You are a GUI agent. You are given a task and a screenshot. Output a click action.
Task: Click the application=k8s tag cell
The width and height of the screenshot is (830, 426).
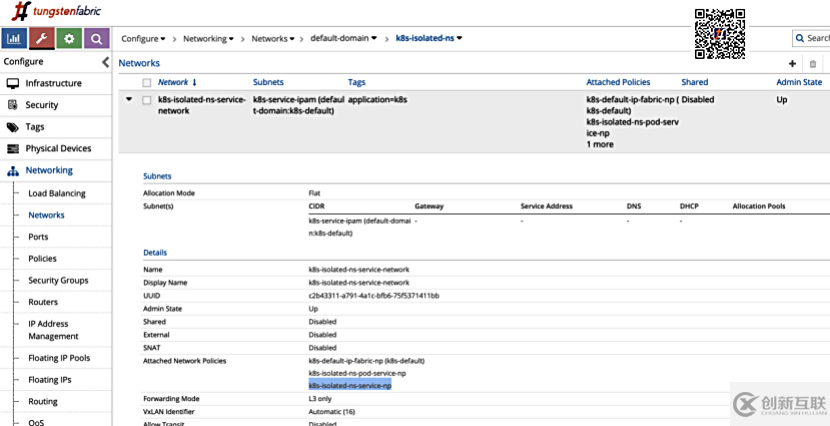377,99
